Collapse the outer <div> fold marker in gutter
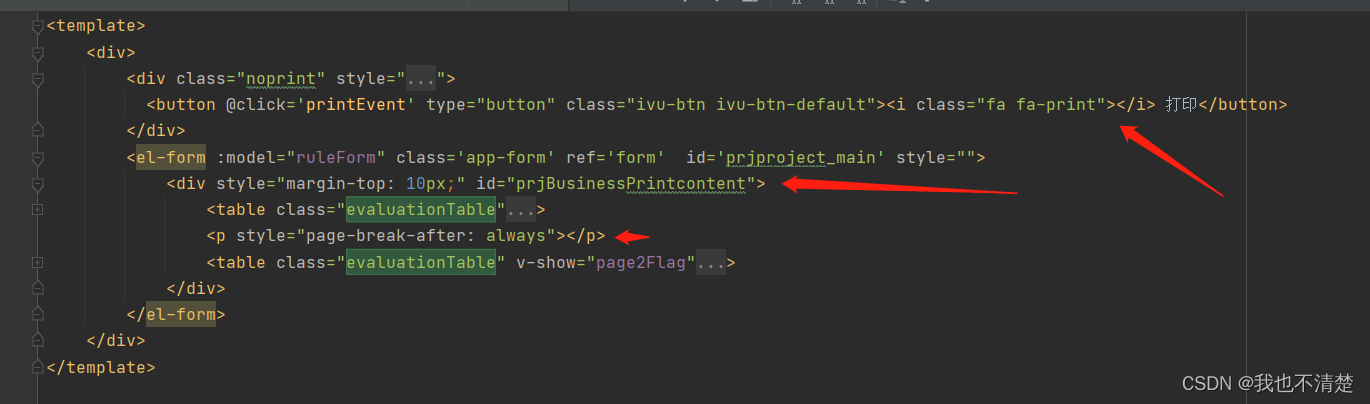1370x404 pixels. pos(38,53)
